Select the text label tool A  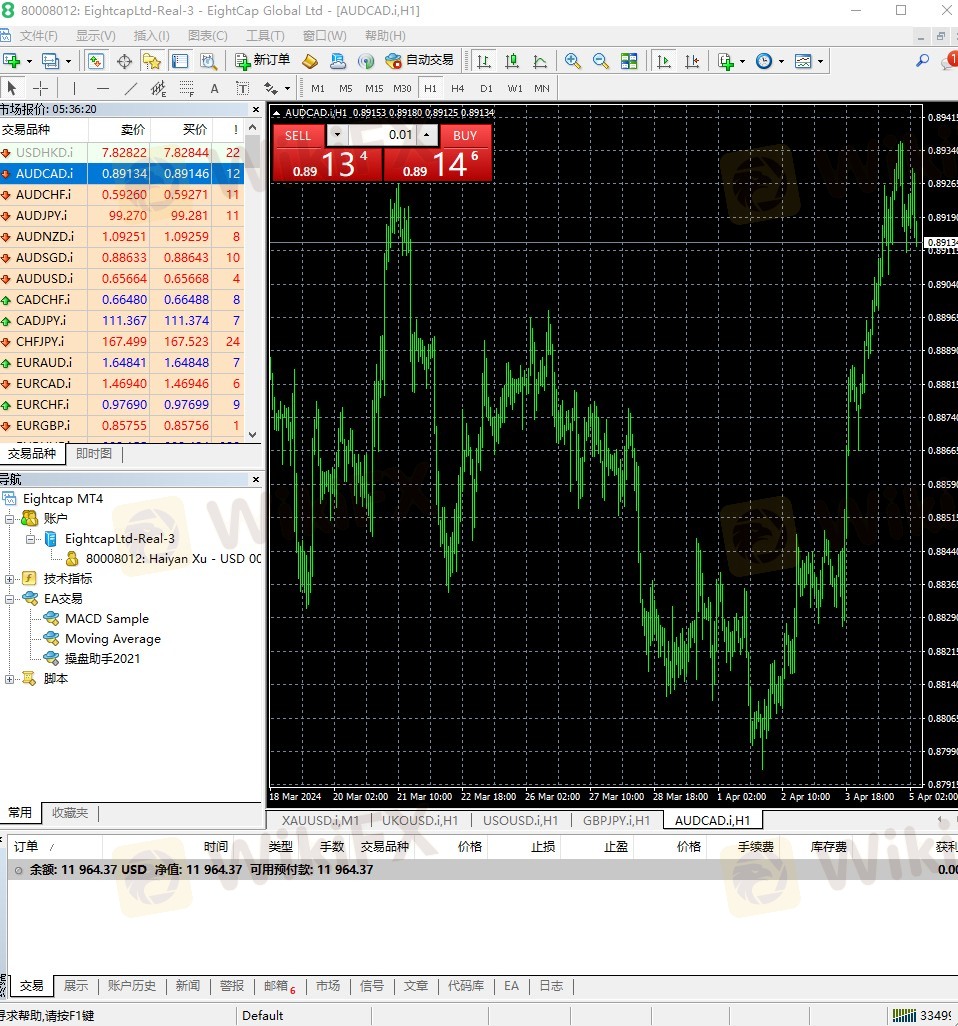[x=215, y=88]
